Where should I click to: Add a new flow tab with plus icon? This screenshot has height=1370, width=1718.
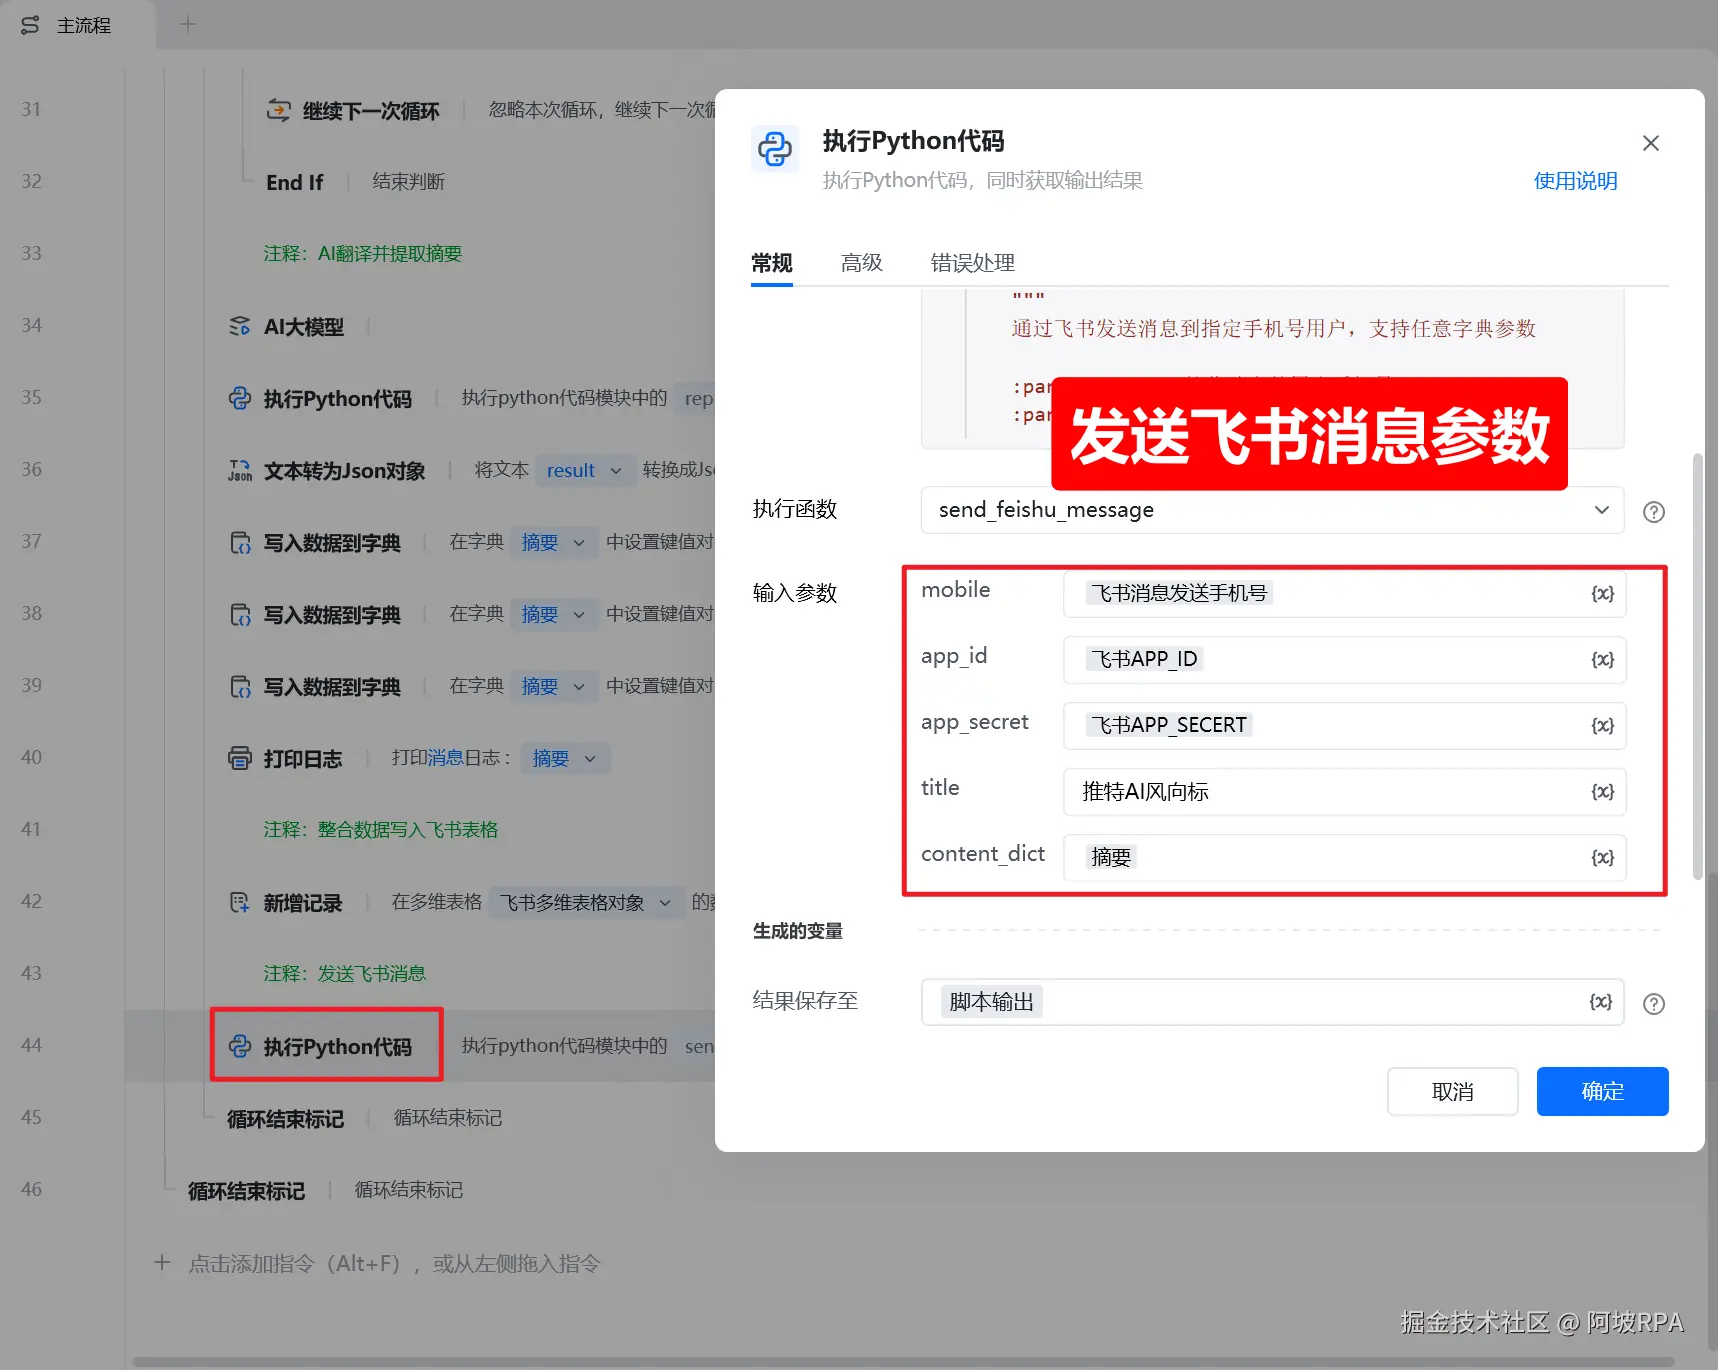coord(188,25)
